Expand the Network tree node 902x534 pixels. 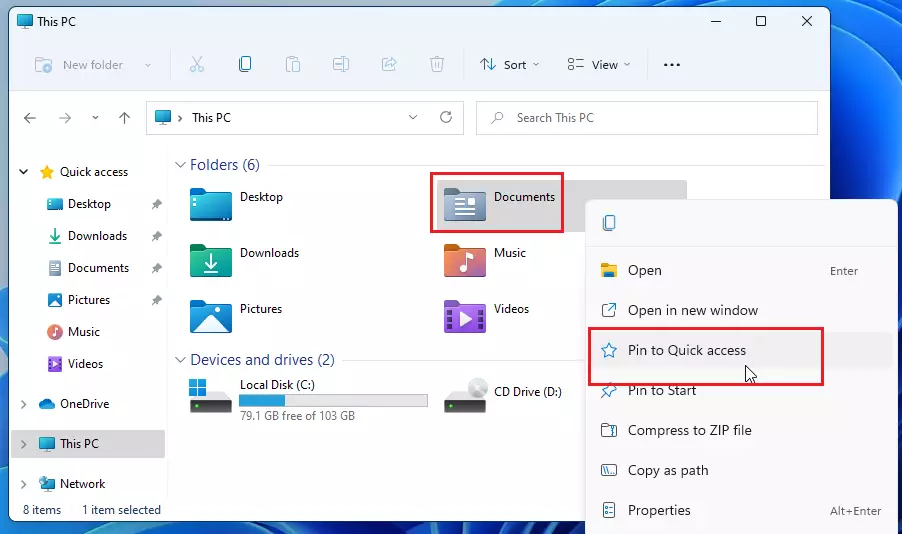tap(24, 484)
